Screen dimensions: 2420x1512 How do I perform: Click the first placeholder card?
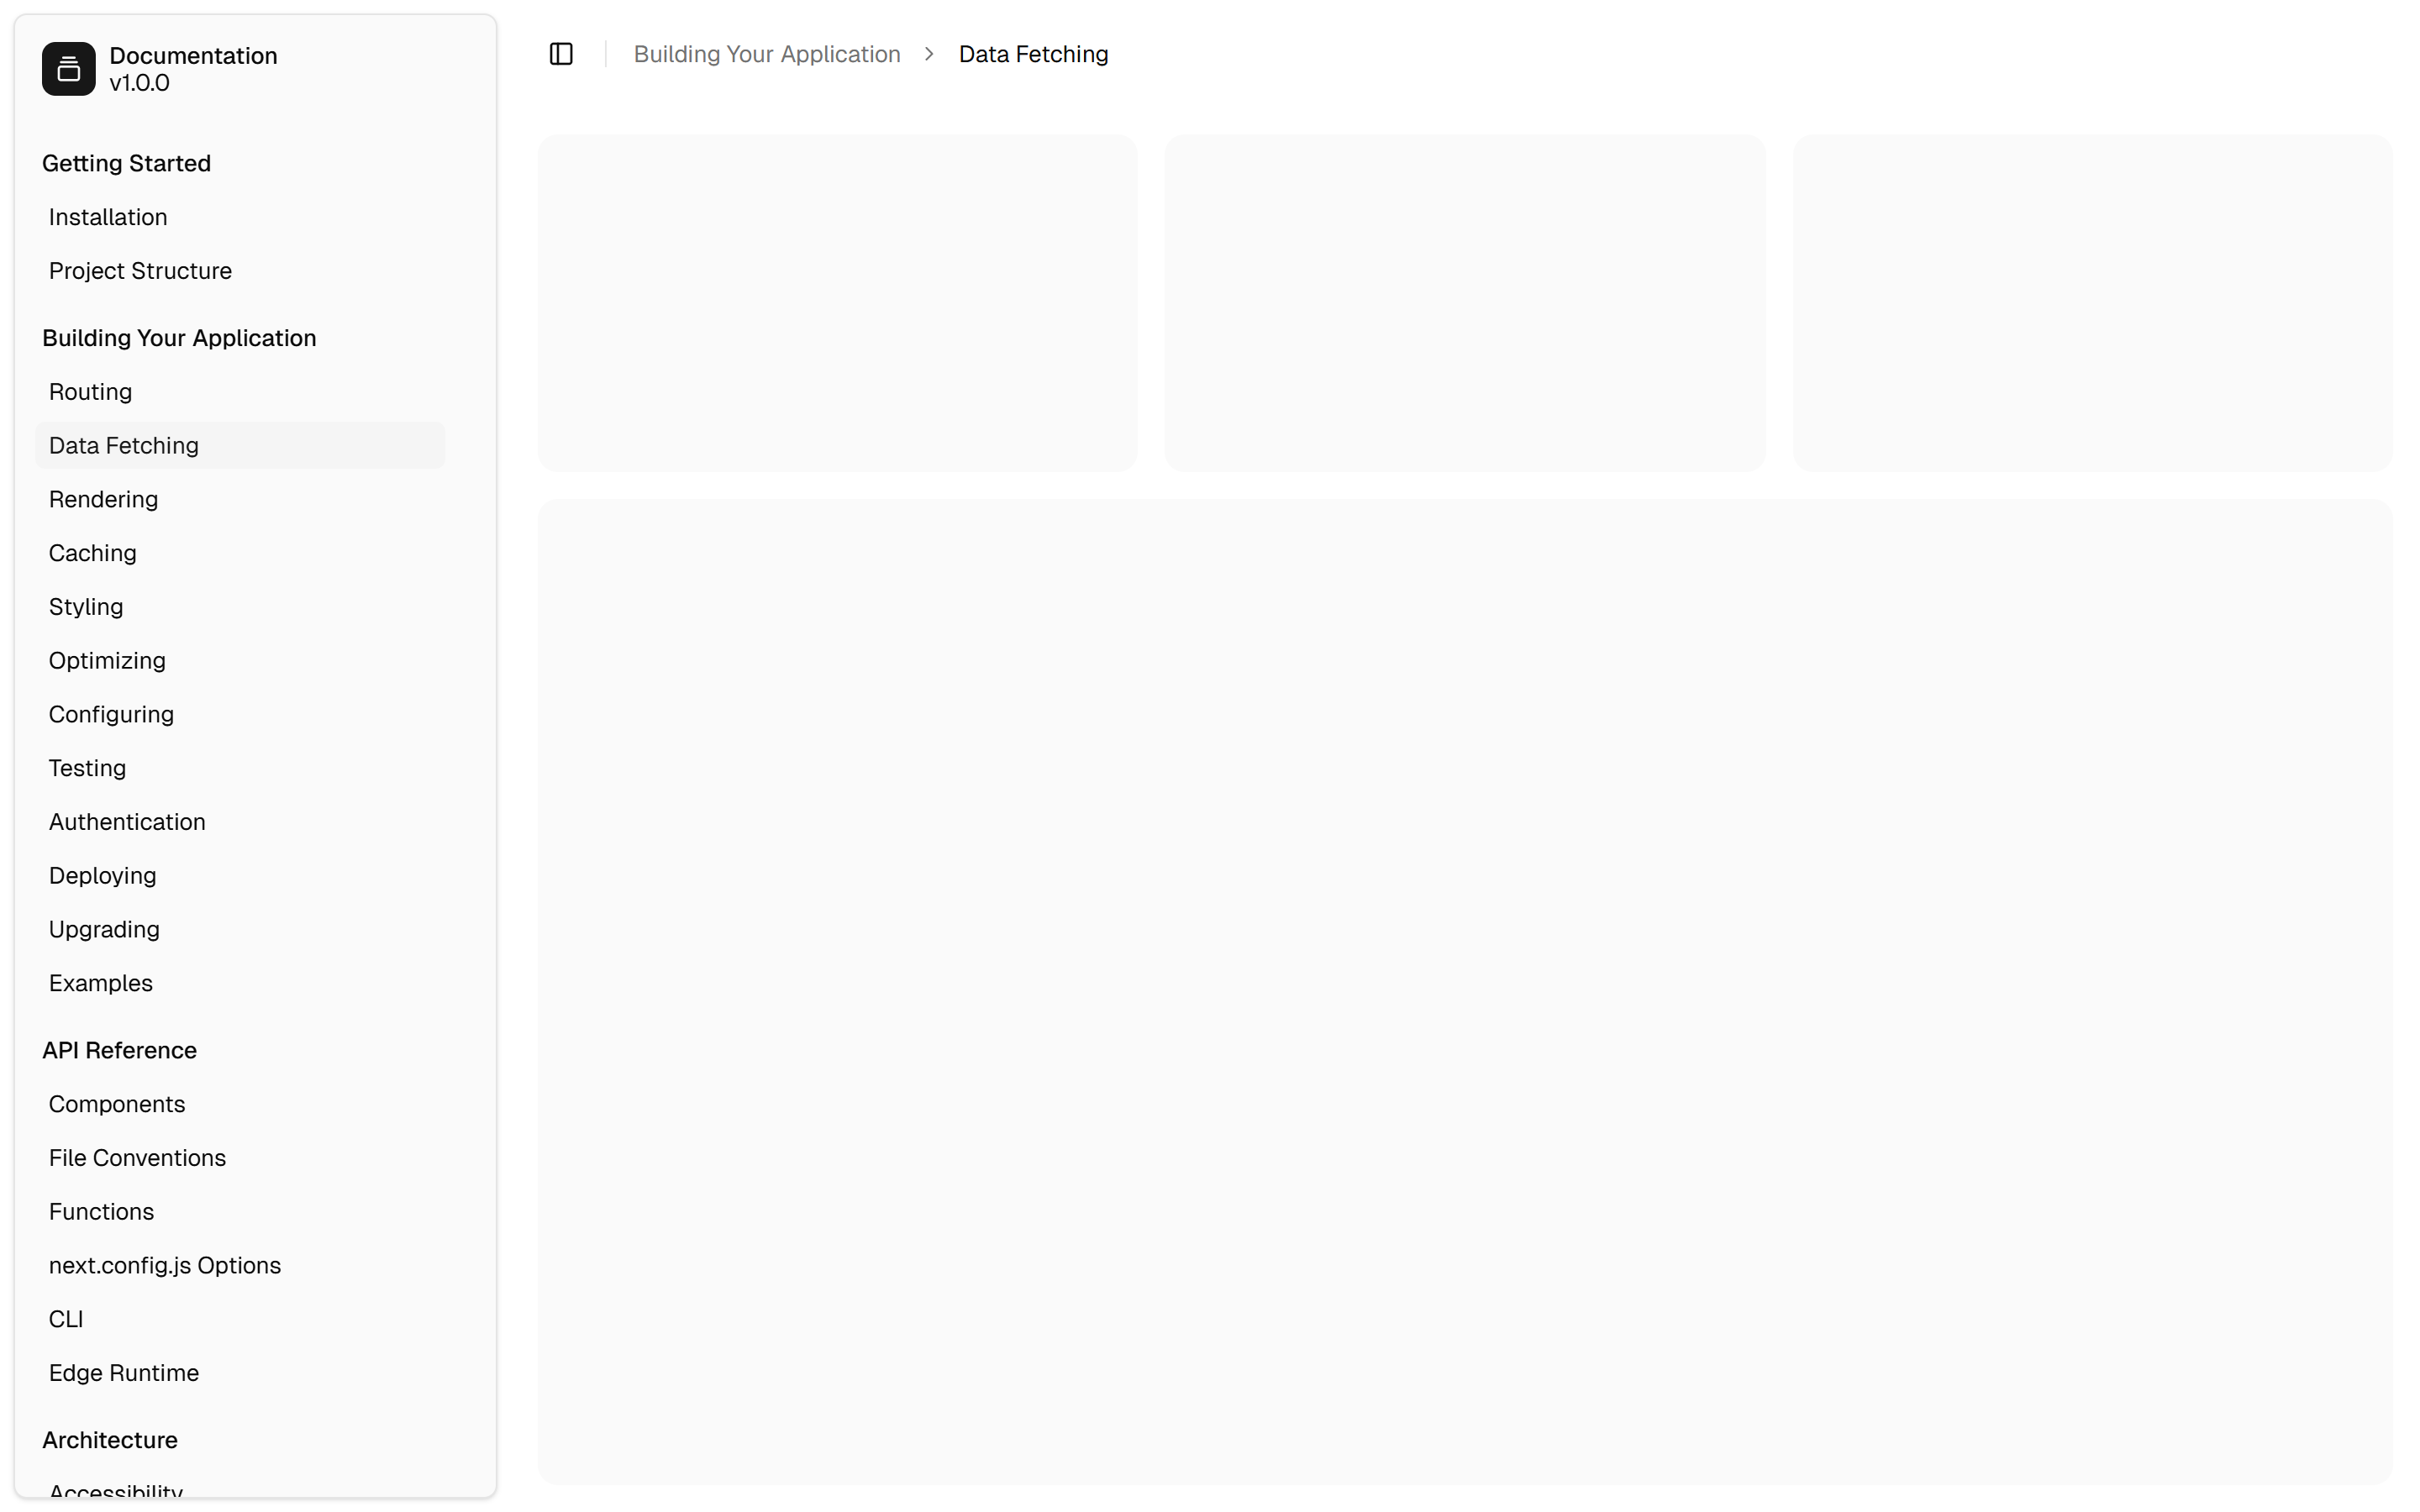pos(837,303)
